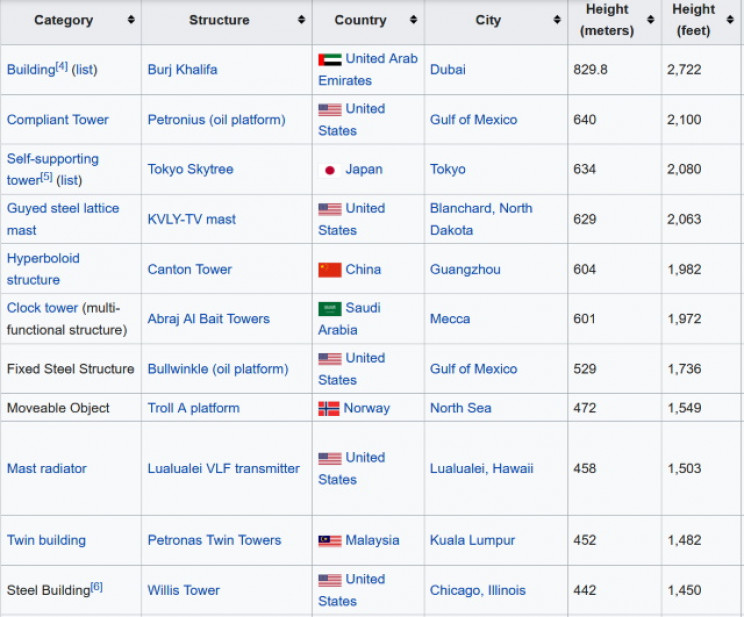
Task: Open the China country link
Action: pyautogui.click(x=363, y=269)
